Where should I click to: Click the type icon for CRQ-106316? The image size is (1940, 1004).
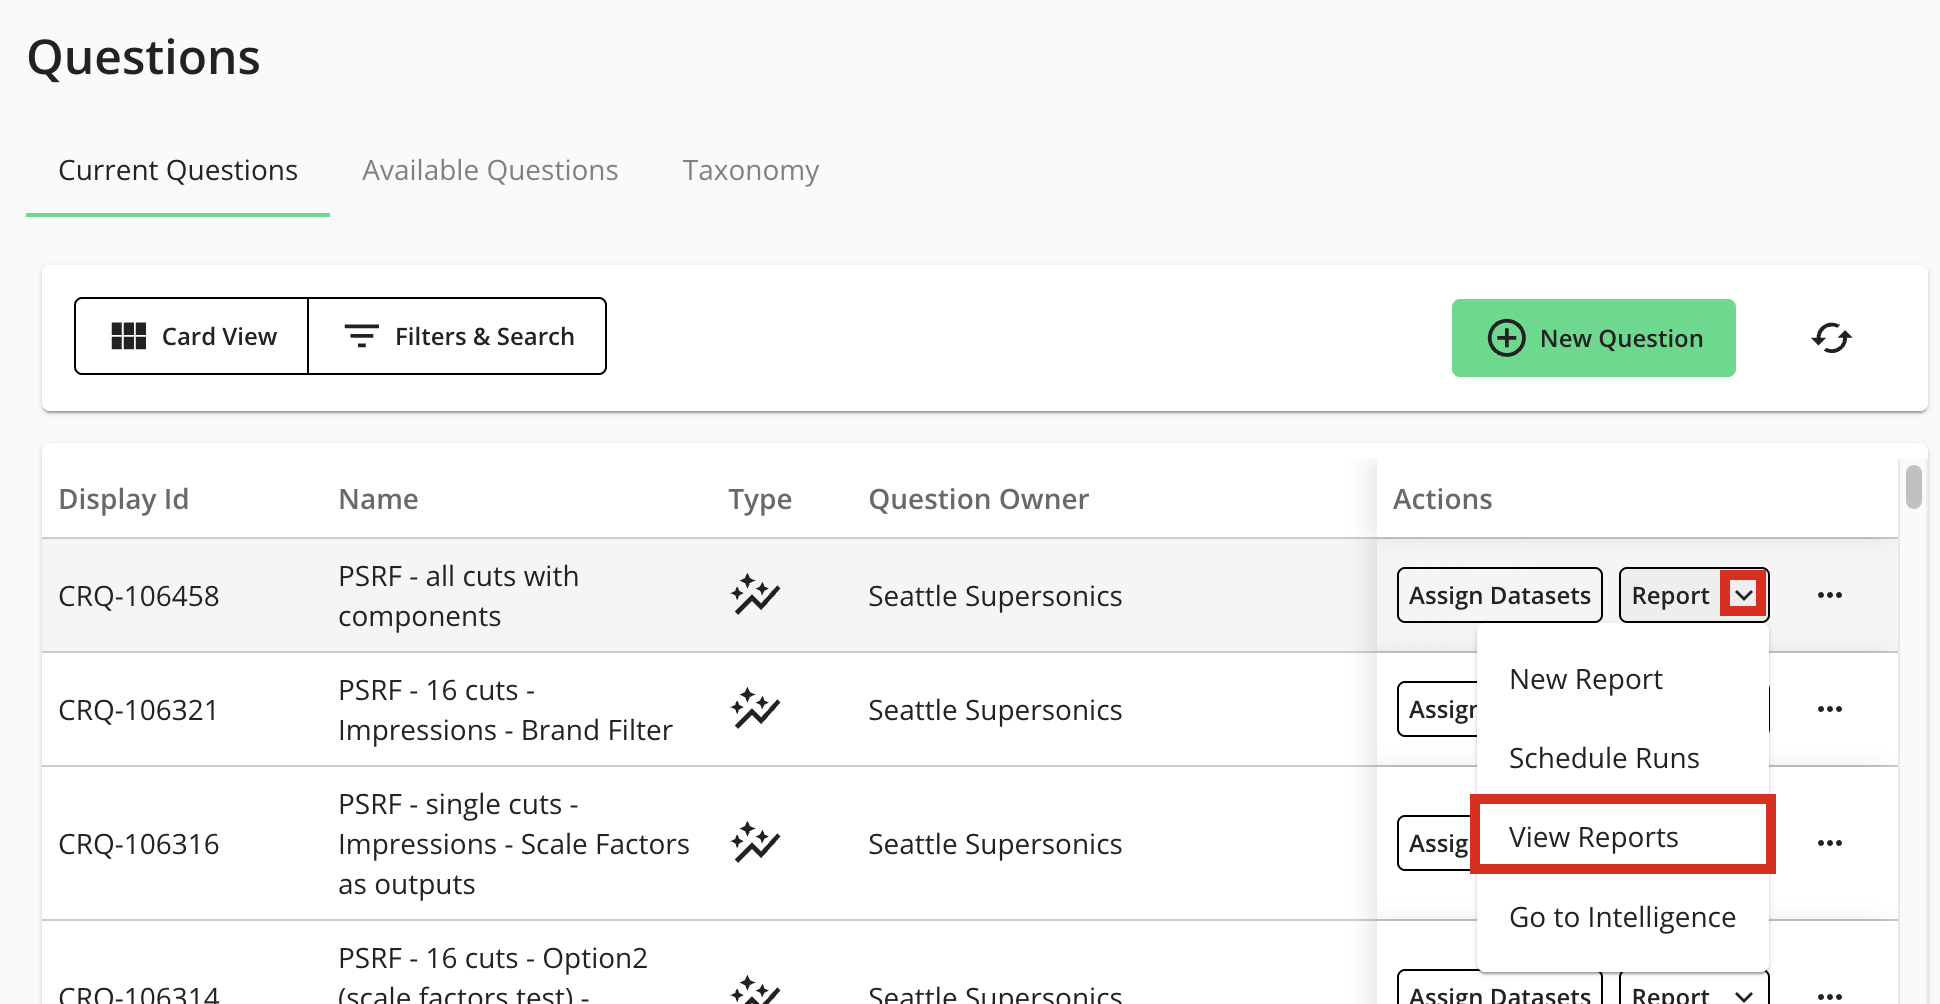tap(755, 843)
